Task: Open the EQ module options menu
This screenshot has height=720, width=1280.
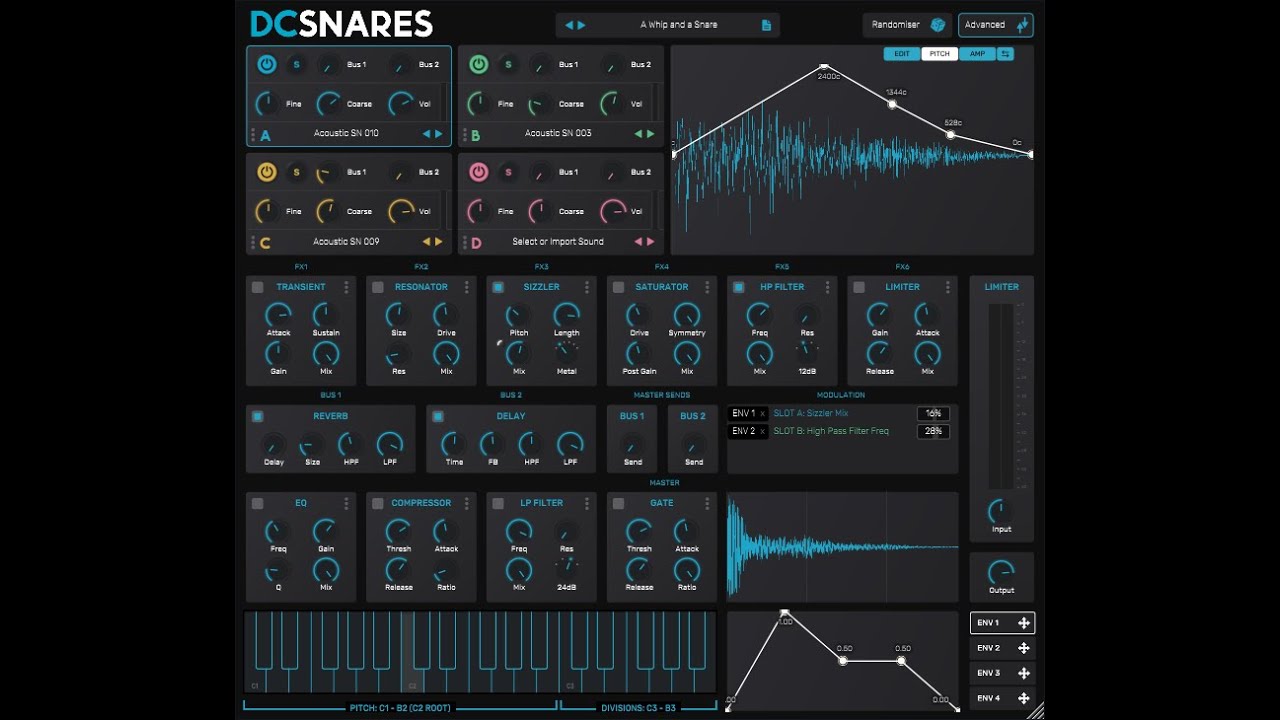Action: tap(347, 503)
